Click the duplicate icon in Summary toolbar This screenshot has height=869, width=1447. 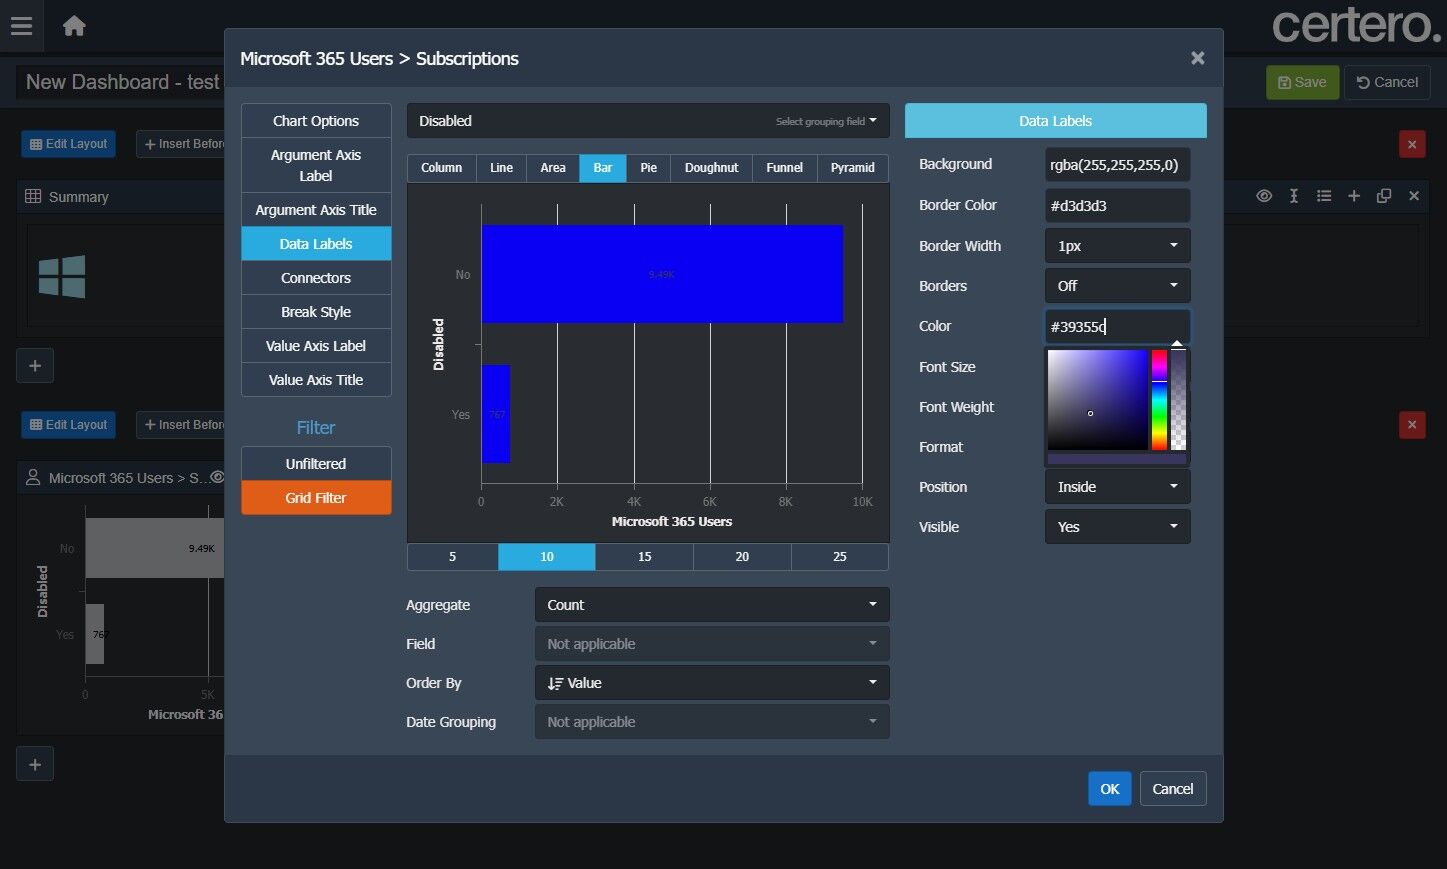pyautogui.click(x=1384, y=196)
